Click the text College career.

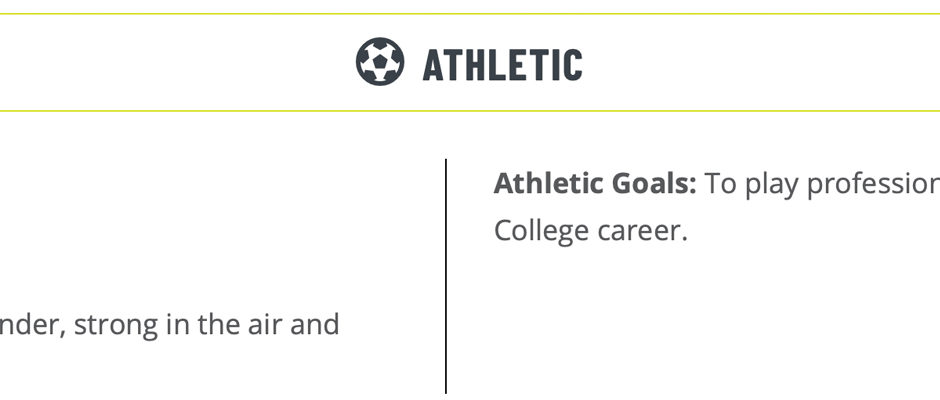(x=590, y=231)
